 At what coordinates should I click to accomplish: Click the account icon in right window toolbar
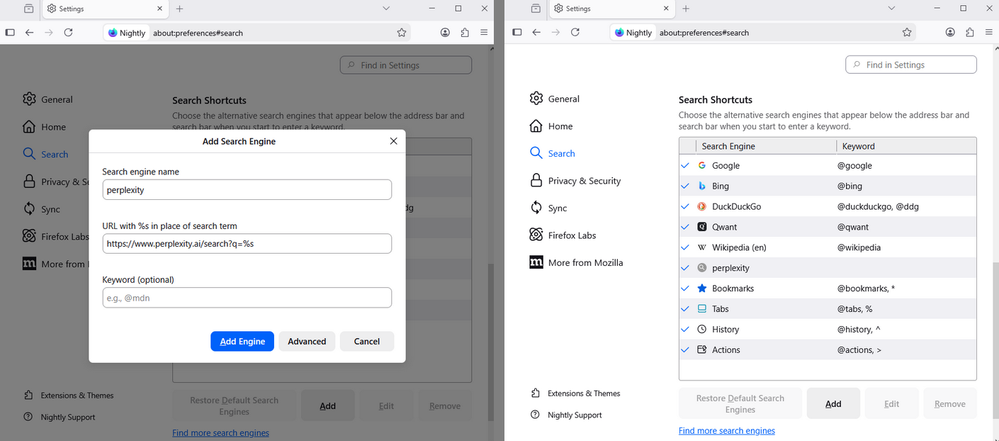950,32
